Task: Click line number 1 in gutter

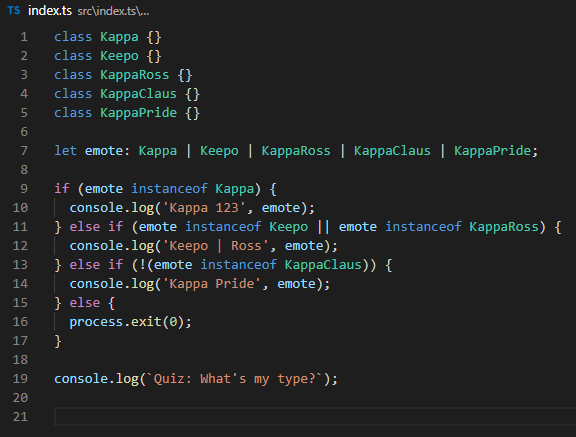Action: pos(24,37)
